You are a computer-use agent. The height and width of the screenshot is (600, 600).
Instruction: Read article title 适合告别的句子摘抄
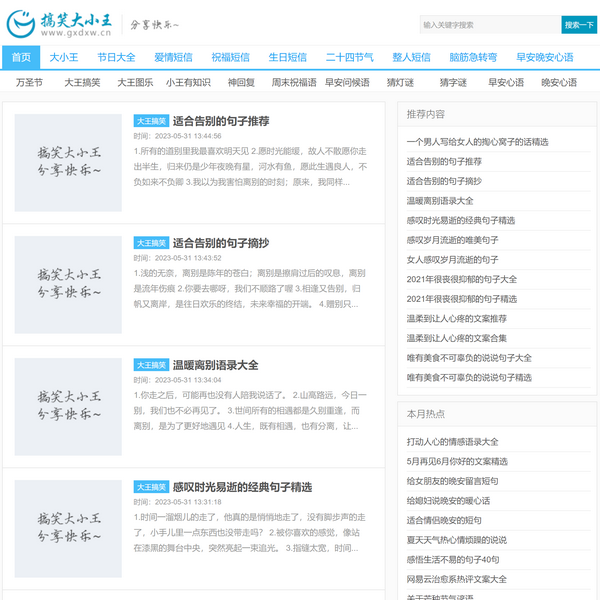[x=220, y=243]
